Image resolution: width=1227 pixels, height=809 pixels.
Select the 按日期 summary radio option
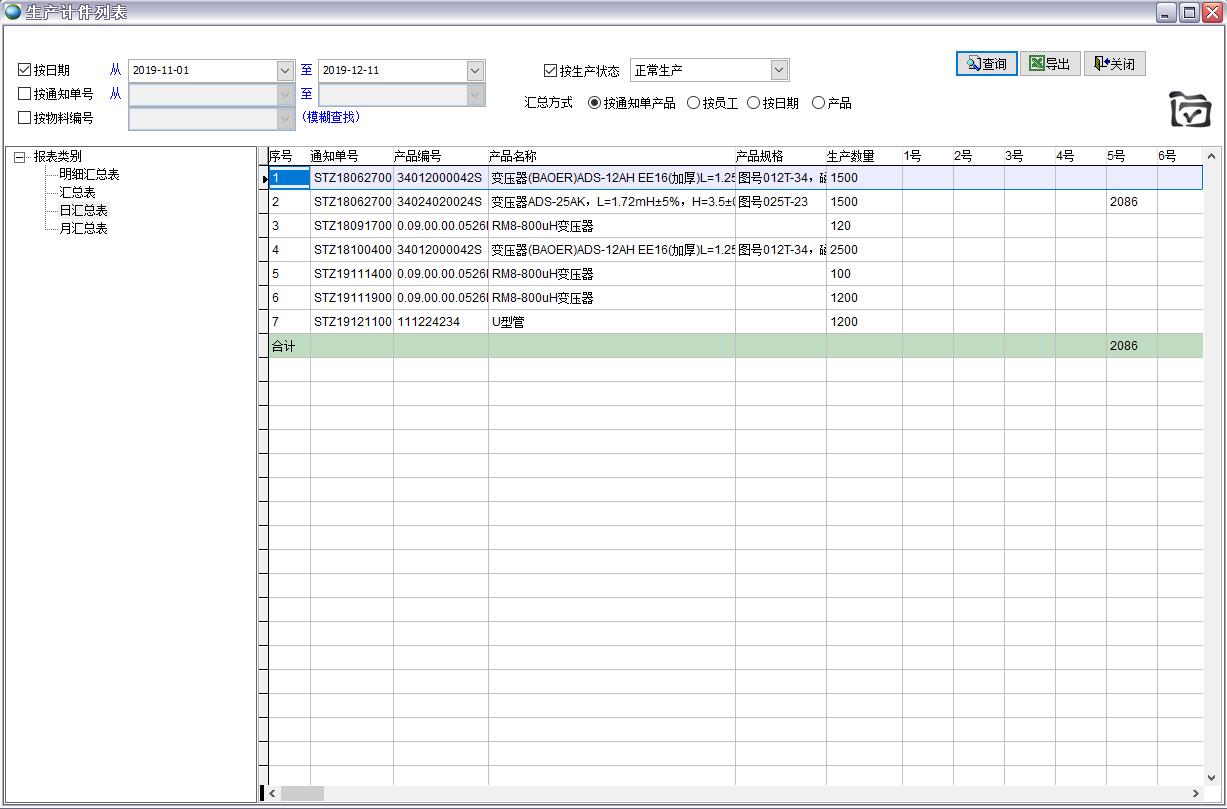pos(753,102)
